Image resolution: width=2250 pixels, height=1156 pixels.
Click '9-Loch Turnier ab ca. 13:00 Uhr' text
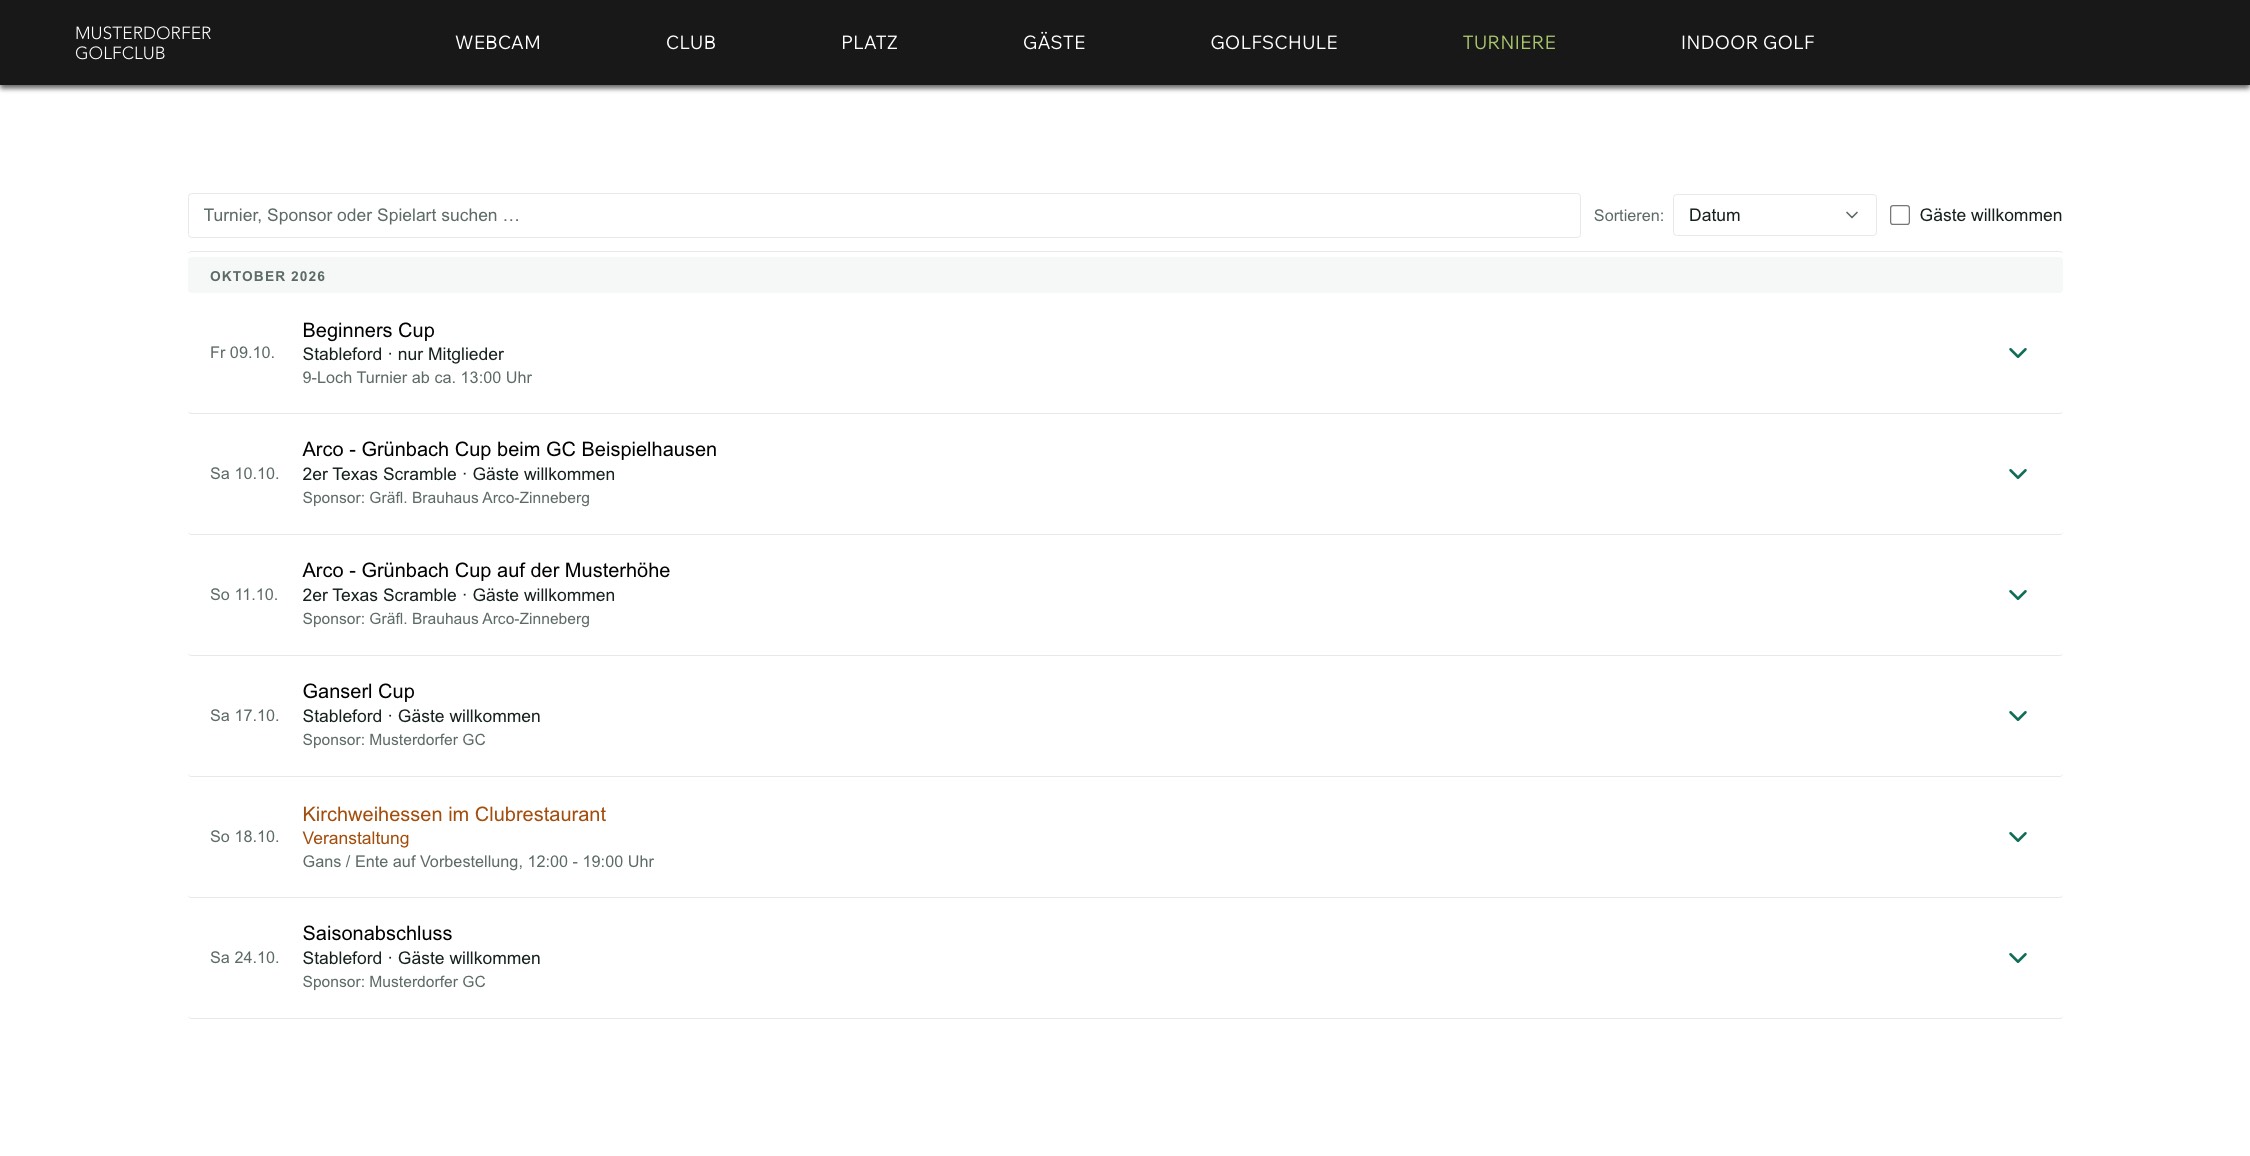pos(417,377)
